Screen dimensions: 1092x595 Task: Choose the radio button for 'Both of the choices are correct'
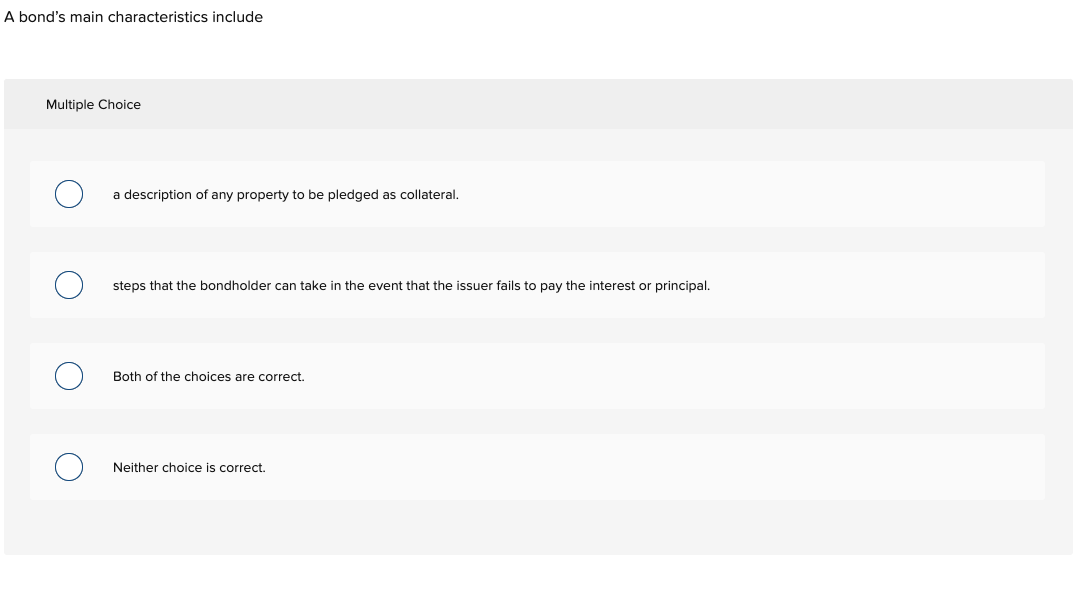tap(69, 376)
